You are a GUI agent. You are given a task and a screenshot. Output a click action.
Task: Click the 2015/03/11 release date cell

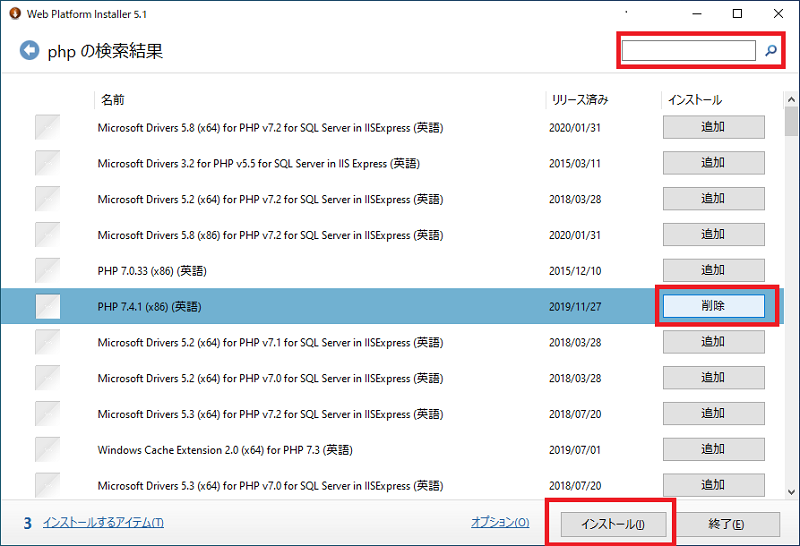coord(575,163)
